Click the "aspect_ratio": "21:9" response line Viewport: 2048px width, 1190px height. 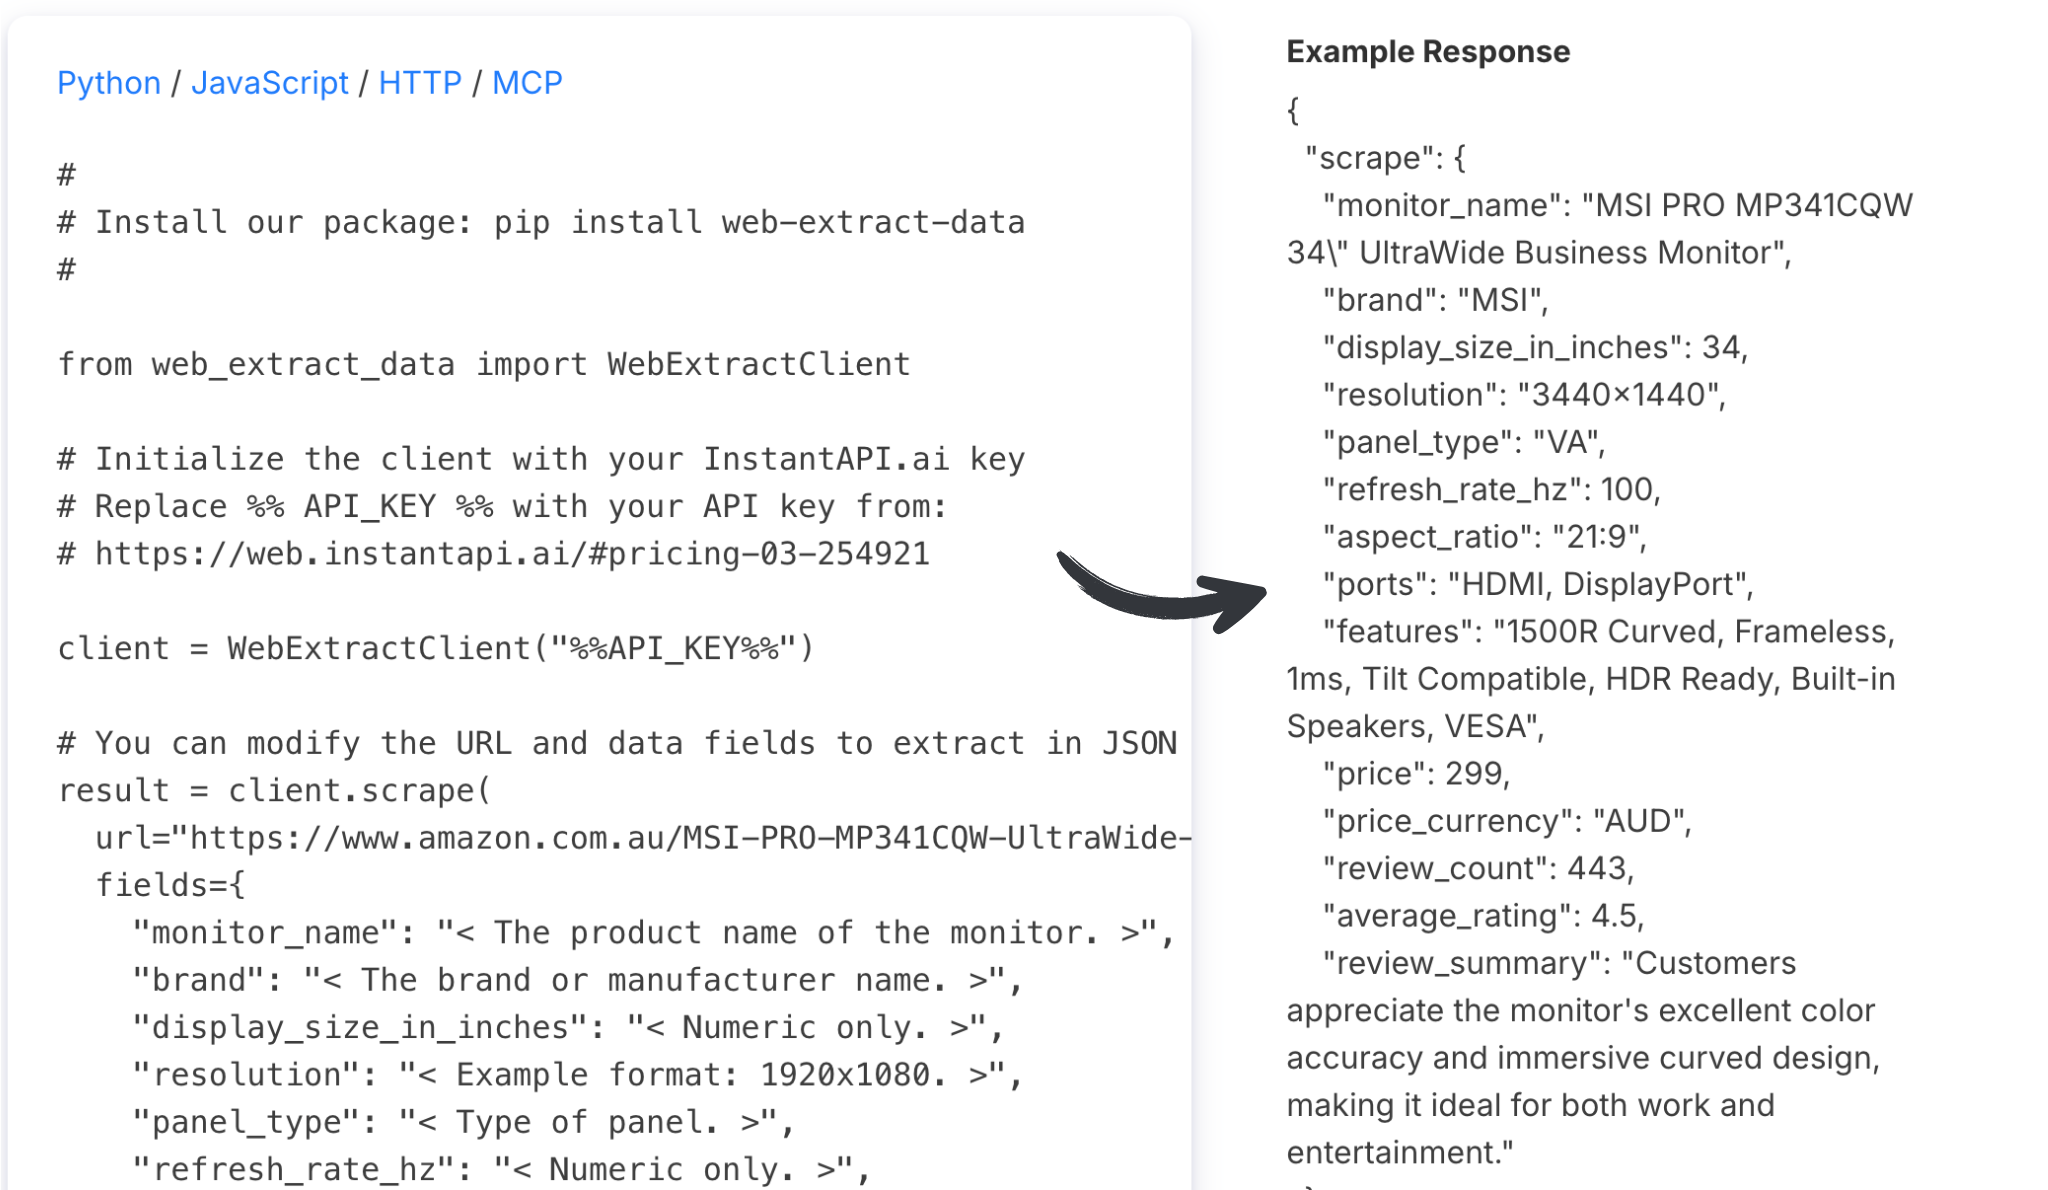point(1485,537)
